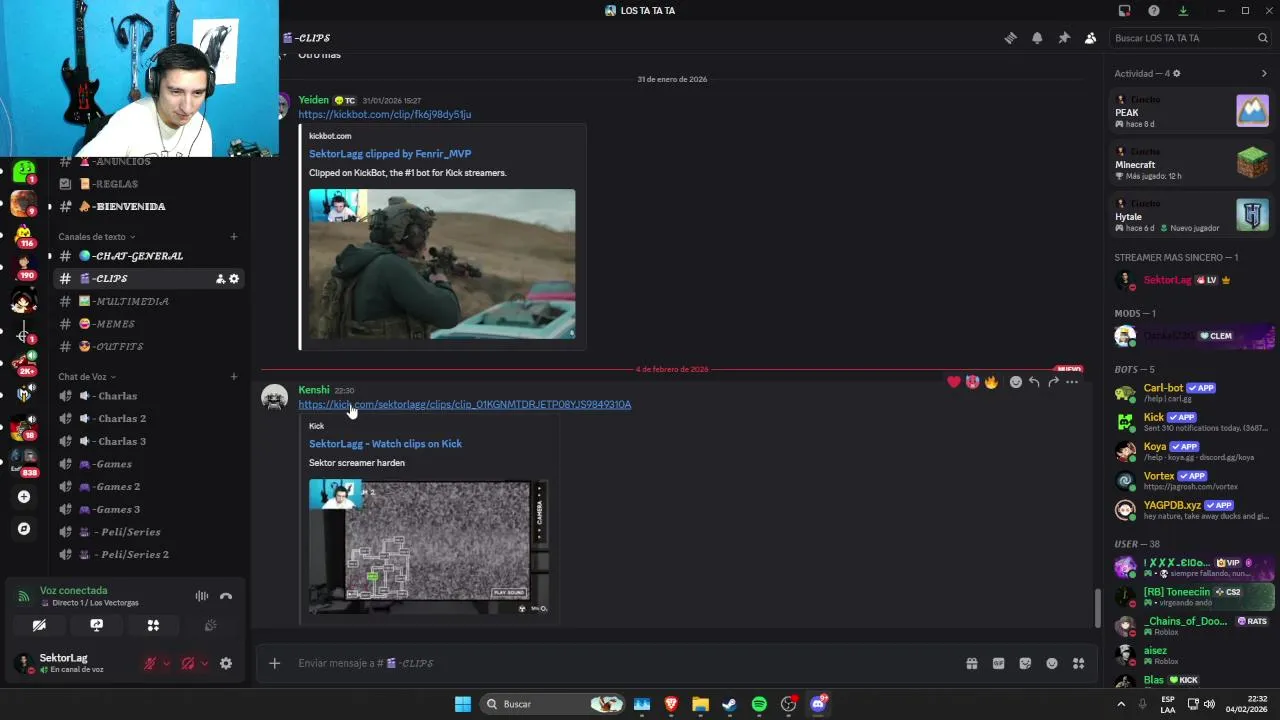This screenshot has width=1280, height=720.
Task: Open Steam from the Windows taskbar
Action: point(730,704)
